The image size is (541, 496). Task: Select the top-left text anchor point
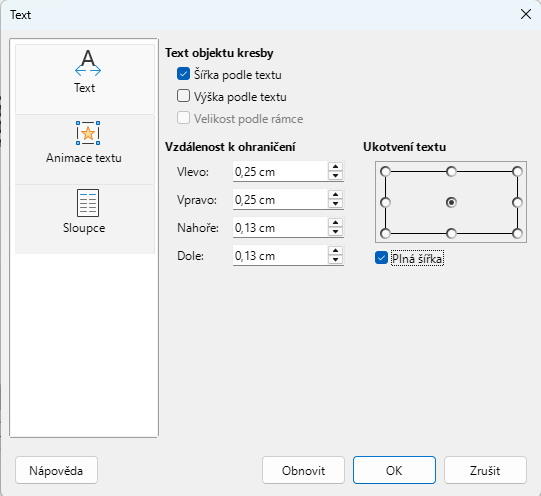(x=385, y=171)
